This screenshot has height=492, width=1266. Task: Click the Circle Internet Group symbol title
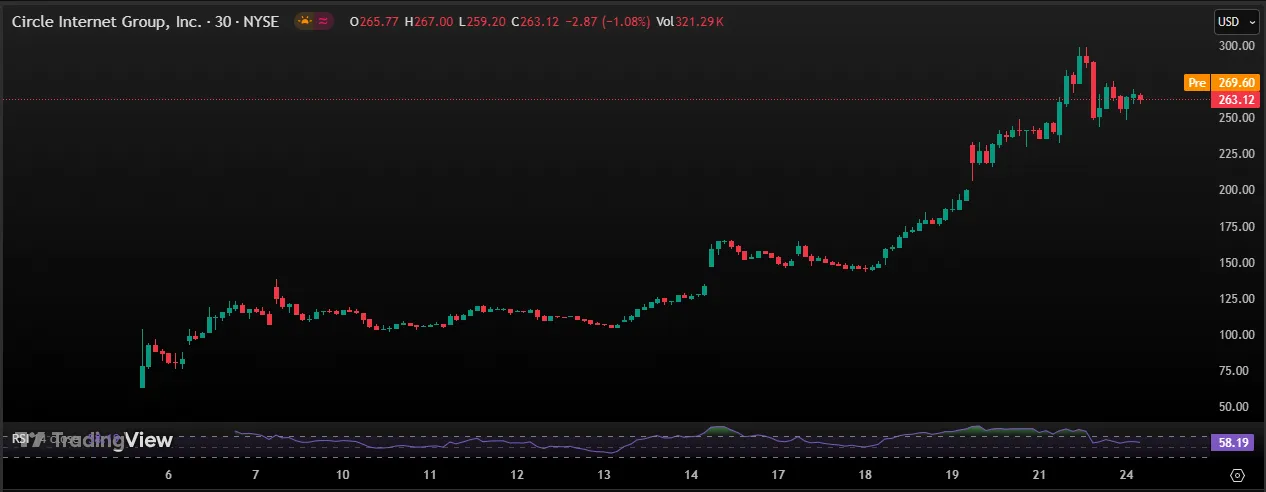(113, 22)
